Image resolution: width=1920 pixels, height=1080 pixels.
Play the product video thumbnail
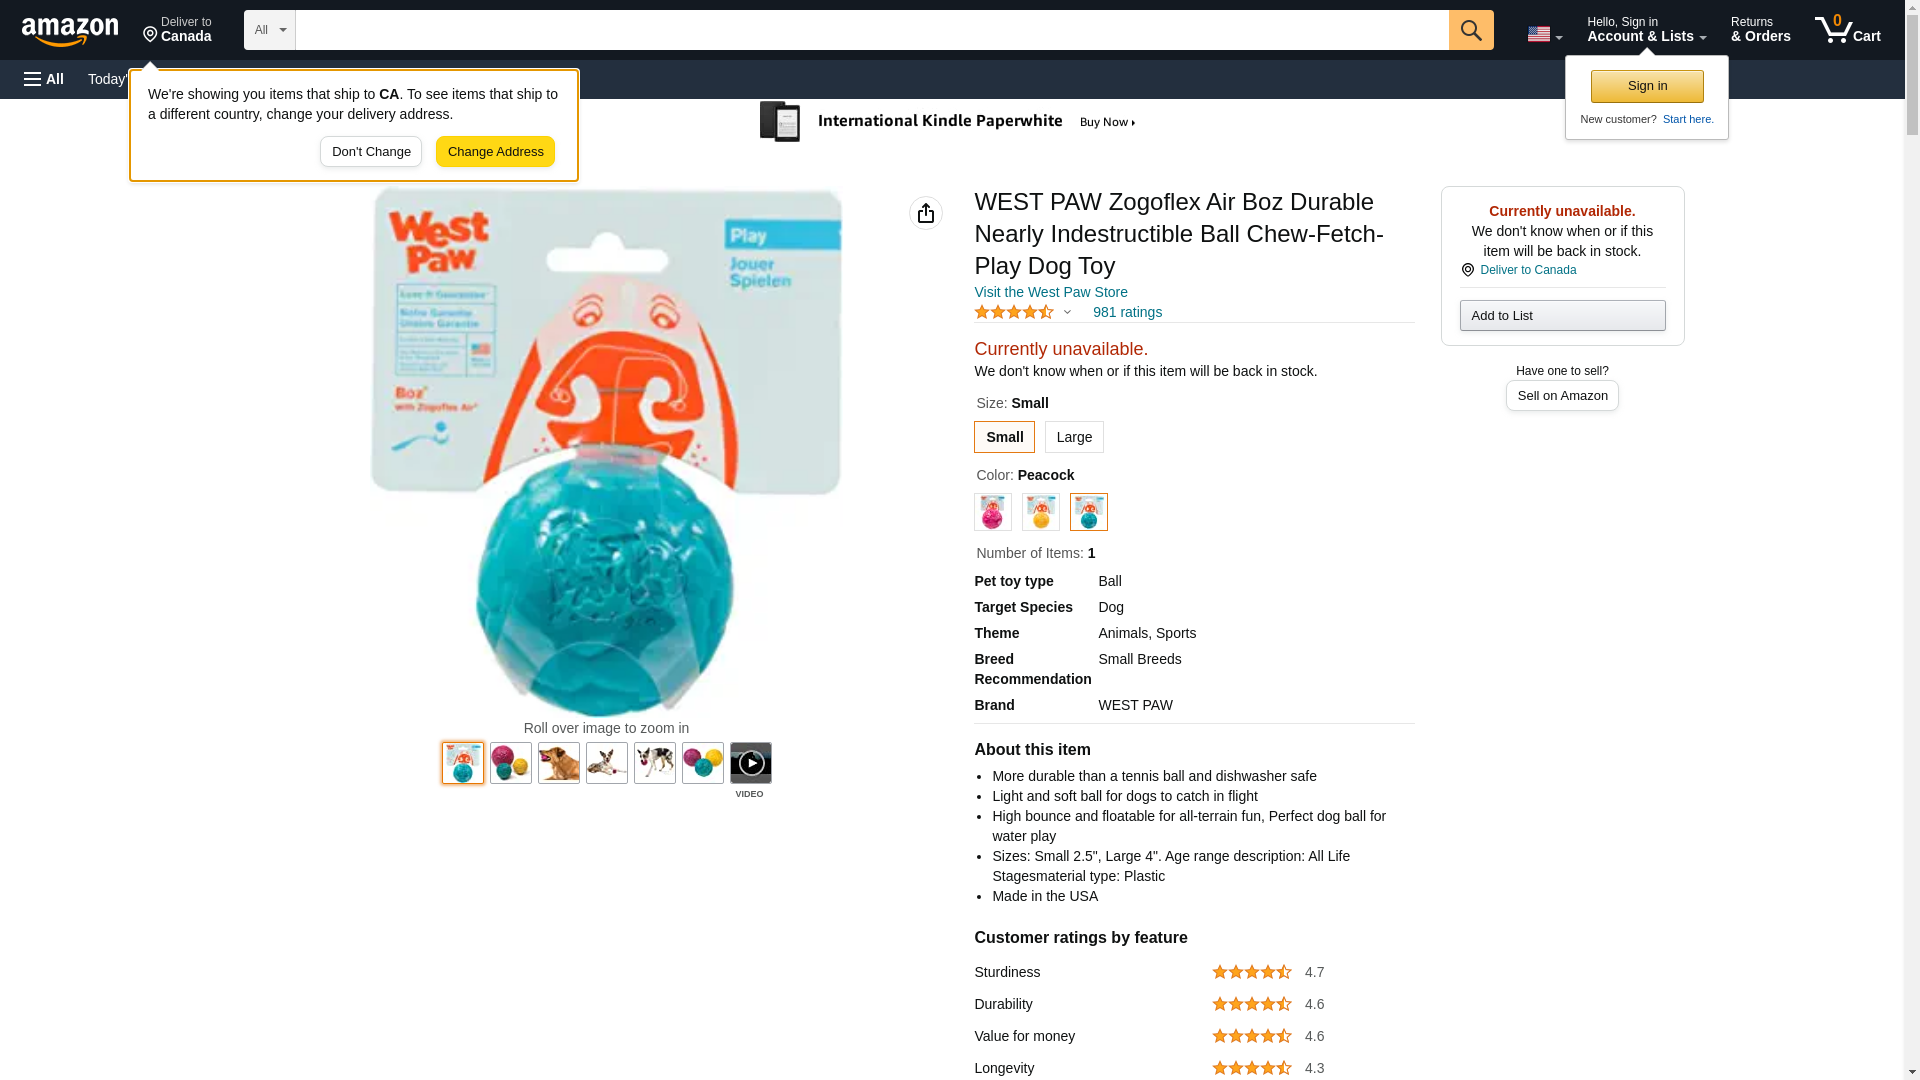click(750, 763)
